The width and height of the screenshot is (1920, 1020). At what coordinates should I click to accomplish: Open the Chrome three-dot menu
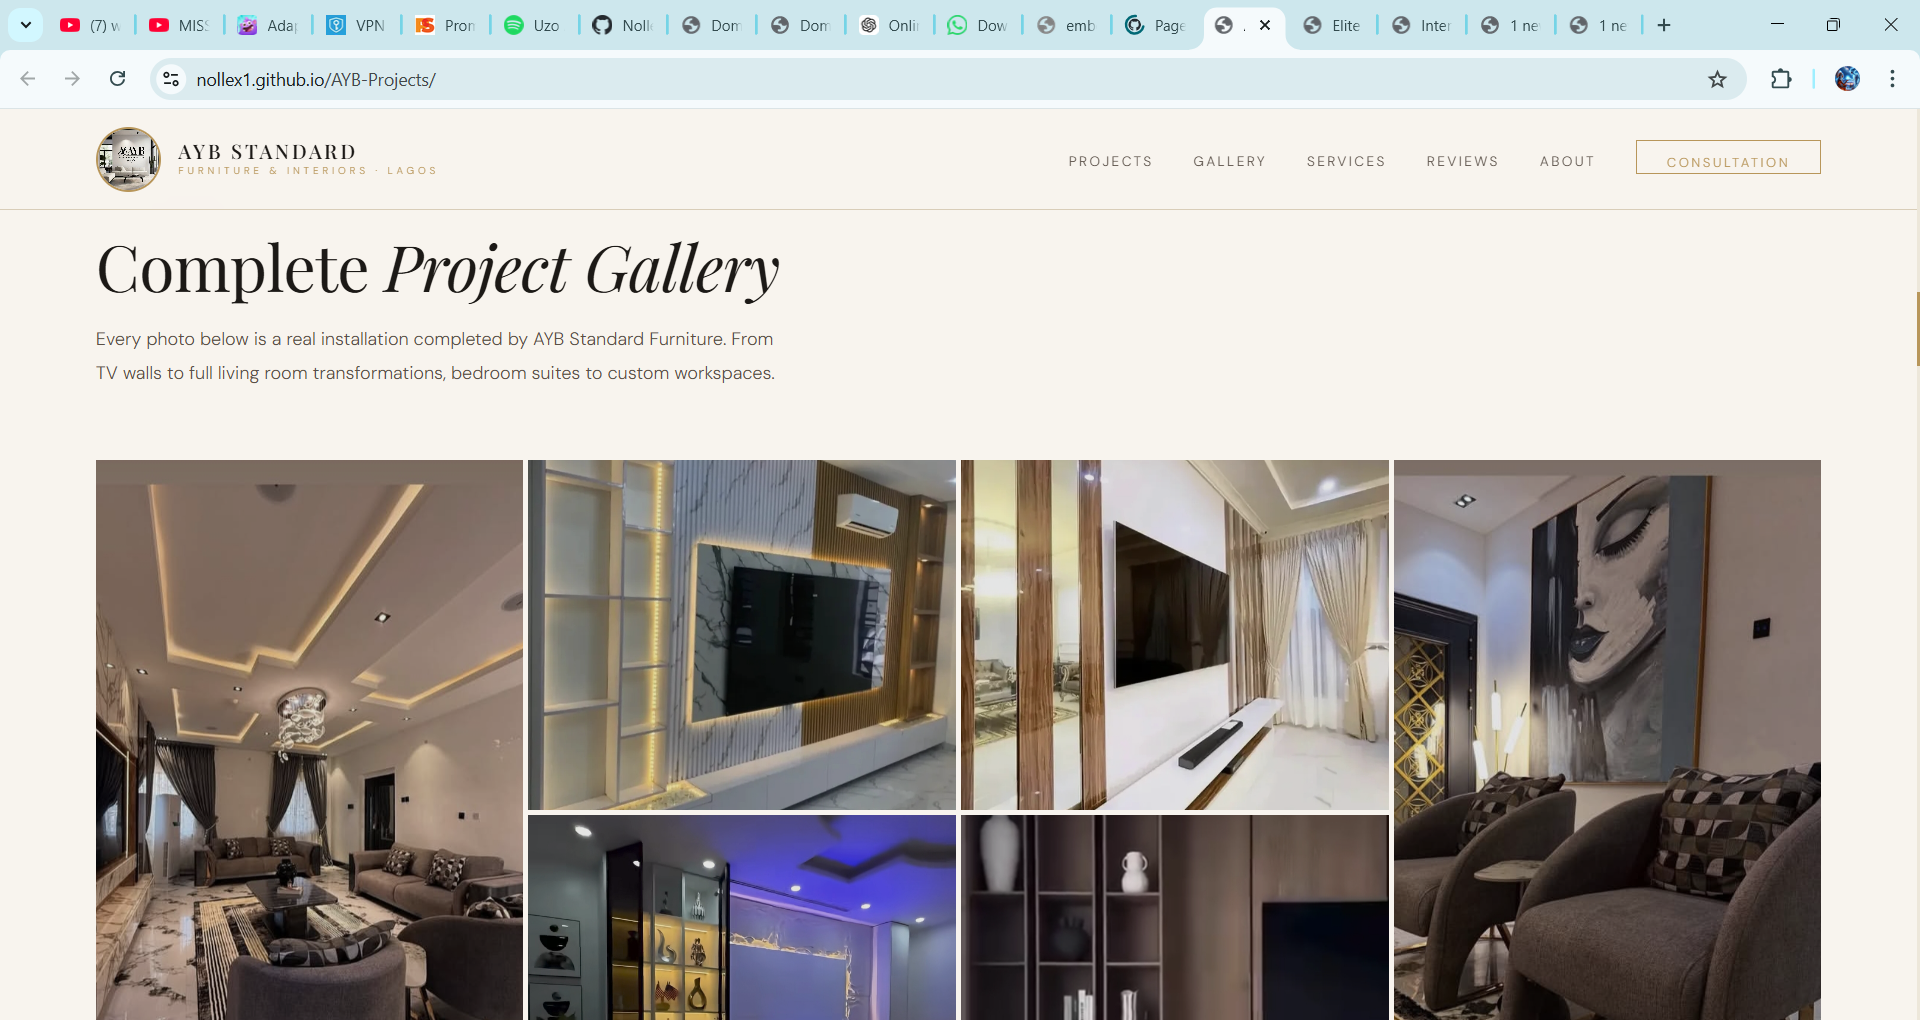tap(1891, 79)
